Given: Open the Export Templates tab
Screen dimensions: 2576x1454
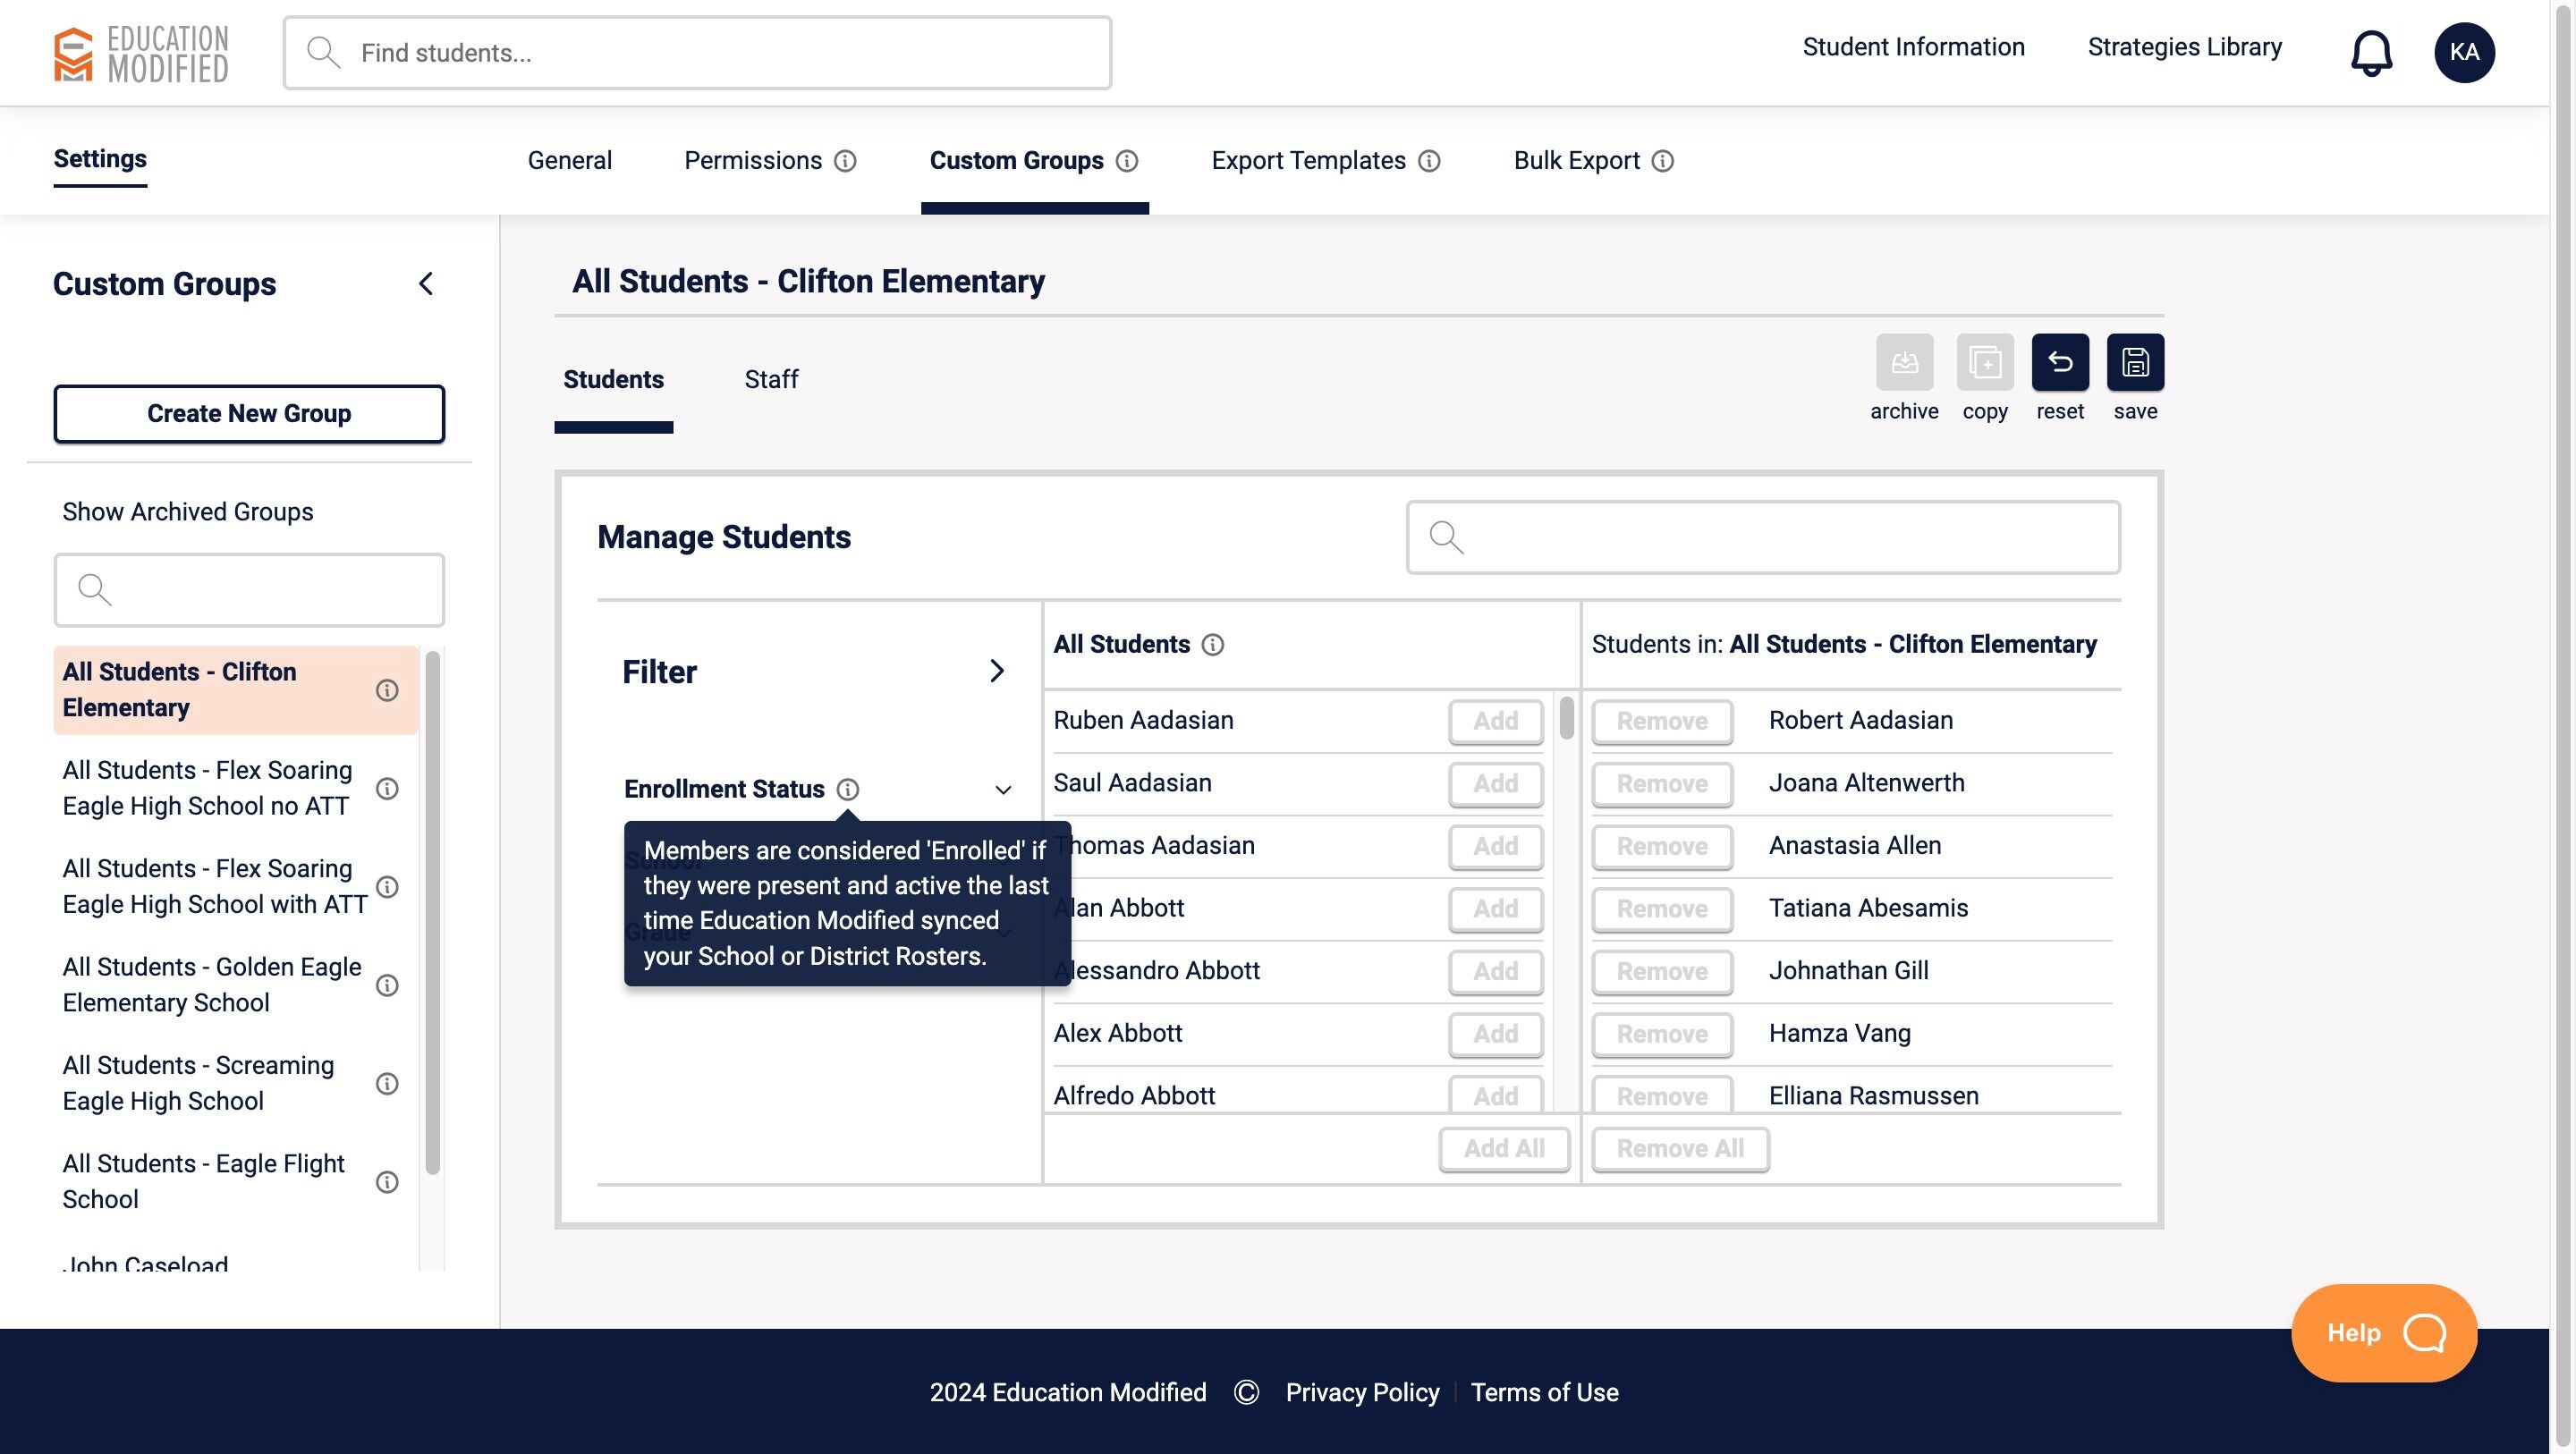Looking at the screenshot, I should click(1308, 161).
